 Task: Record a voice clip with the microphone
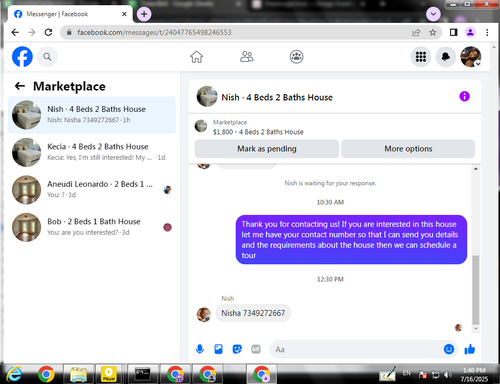point(200,349)
